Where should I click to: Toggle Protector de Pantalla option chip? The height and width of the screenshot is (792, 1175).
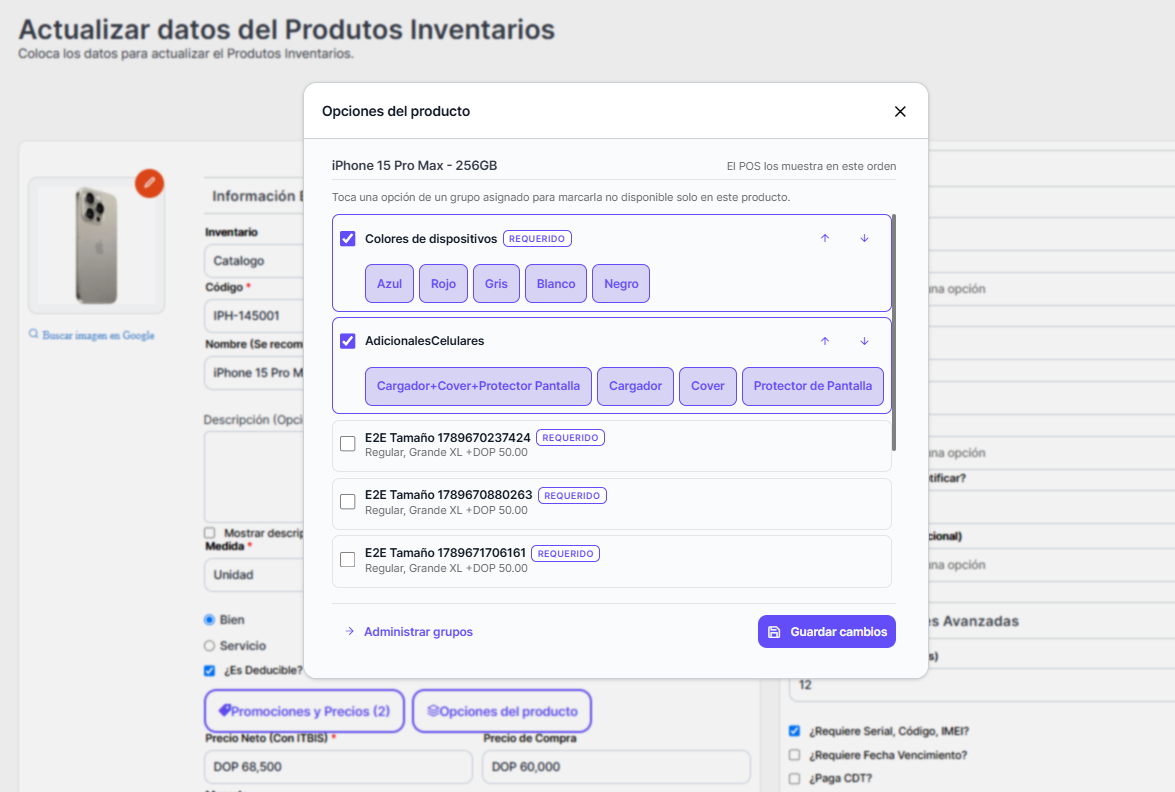pyautogui.click(x=812, y=386)
